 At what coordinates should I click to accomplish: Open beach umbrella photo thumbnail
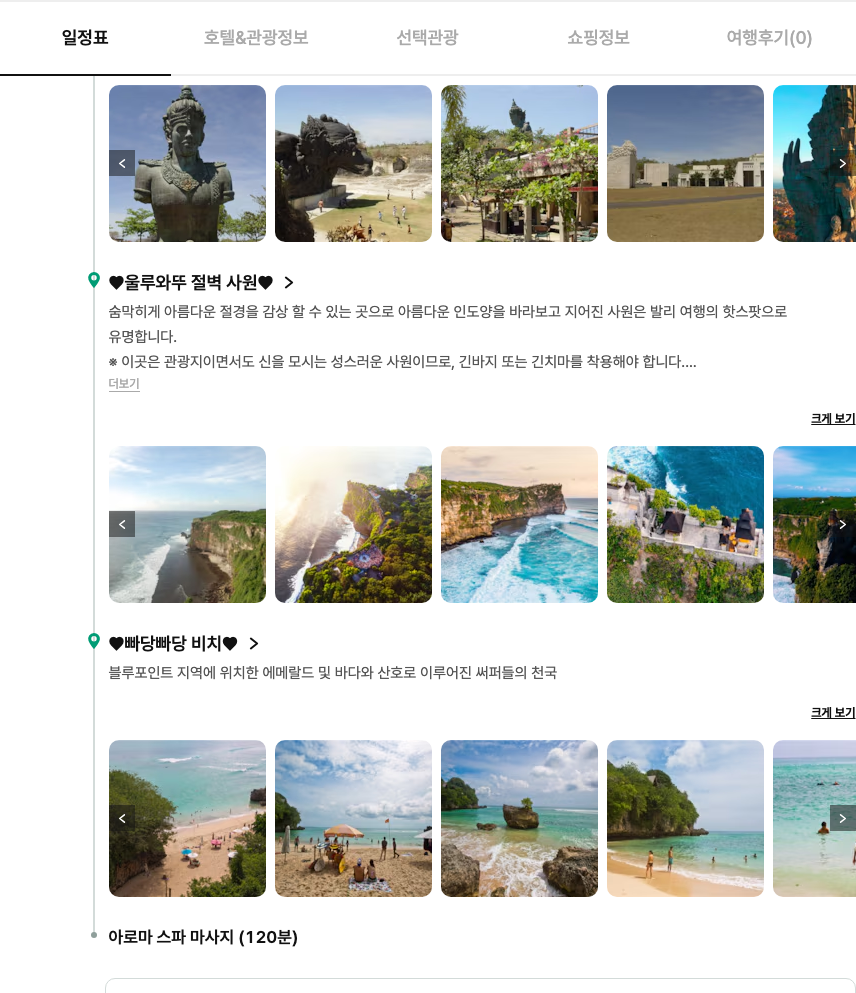(353, 818)
